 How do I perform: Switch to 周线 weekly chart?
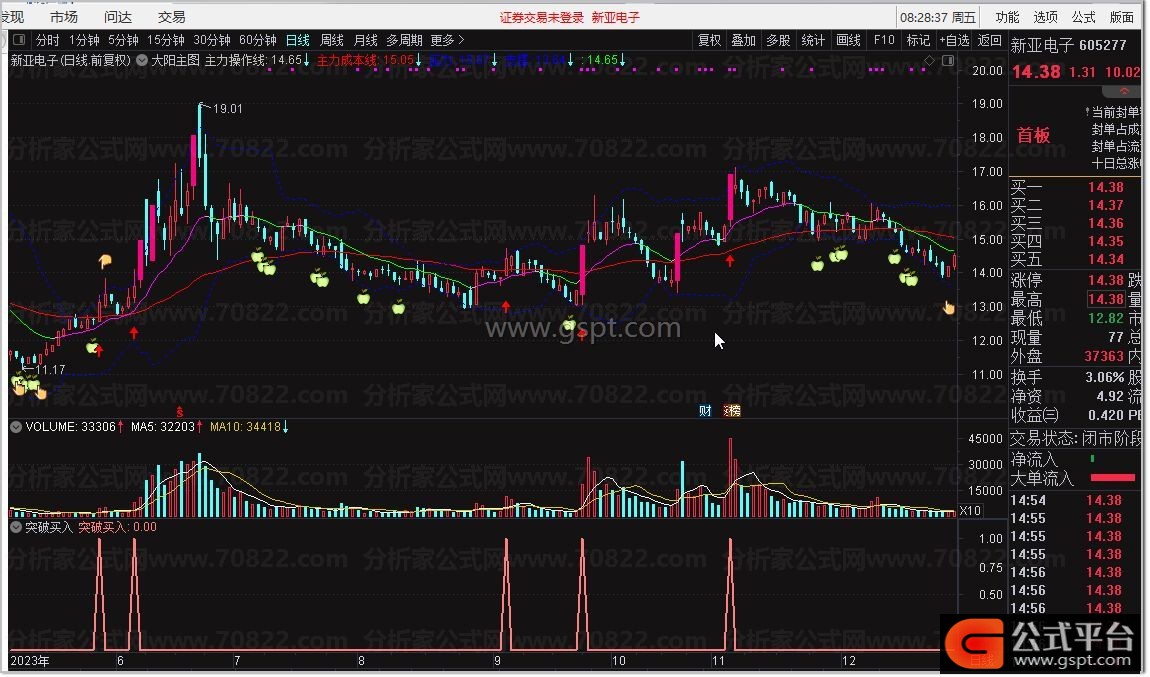tap(332, 40)
